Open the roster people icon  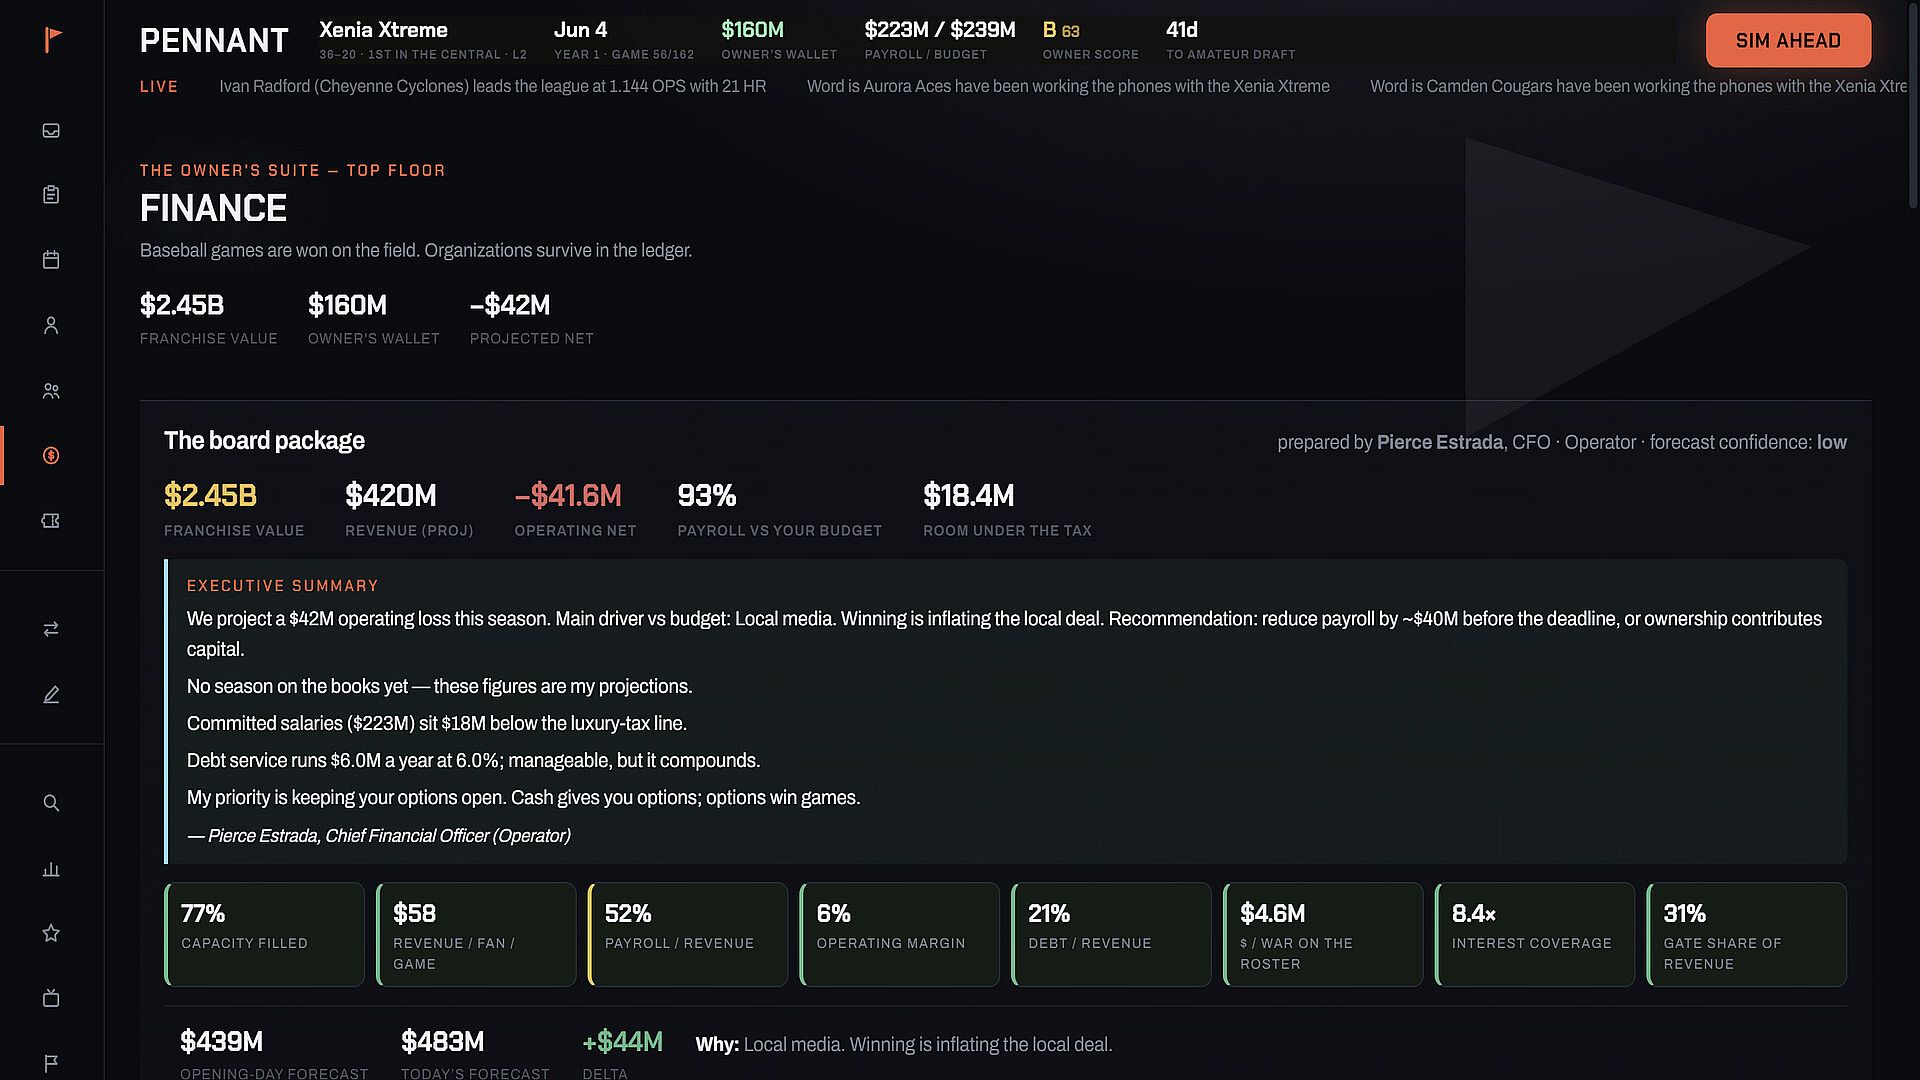[x=51, y=391]
